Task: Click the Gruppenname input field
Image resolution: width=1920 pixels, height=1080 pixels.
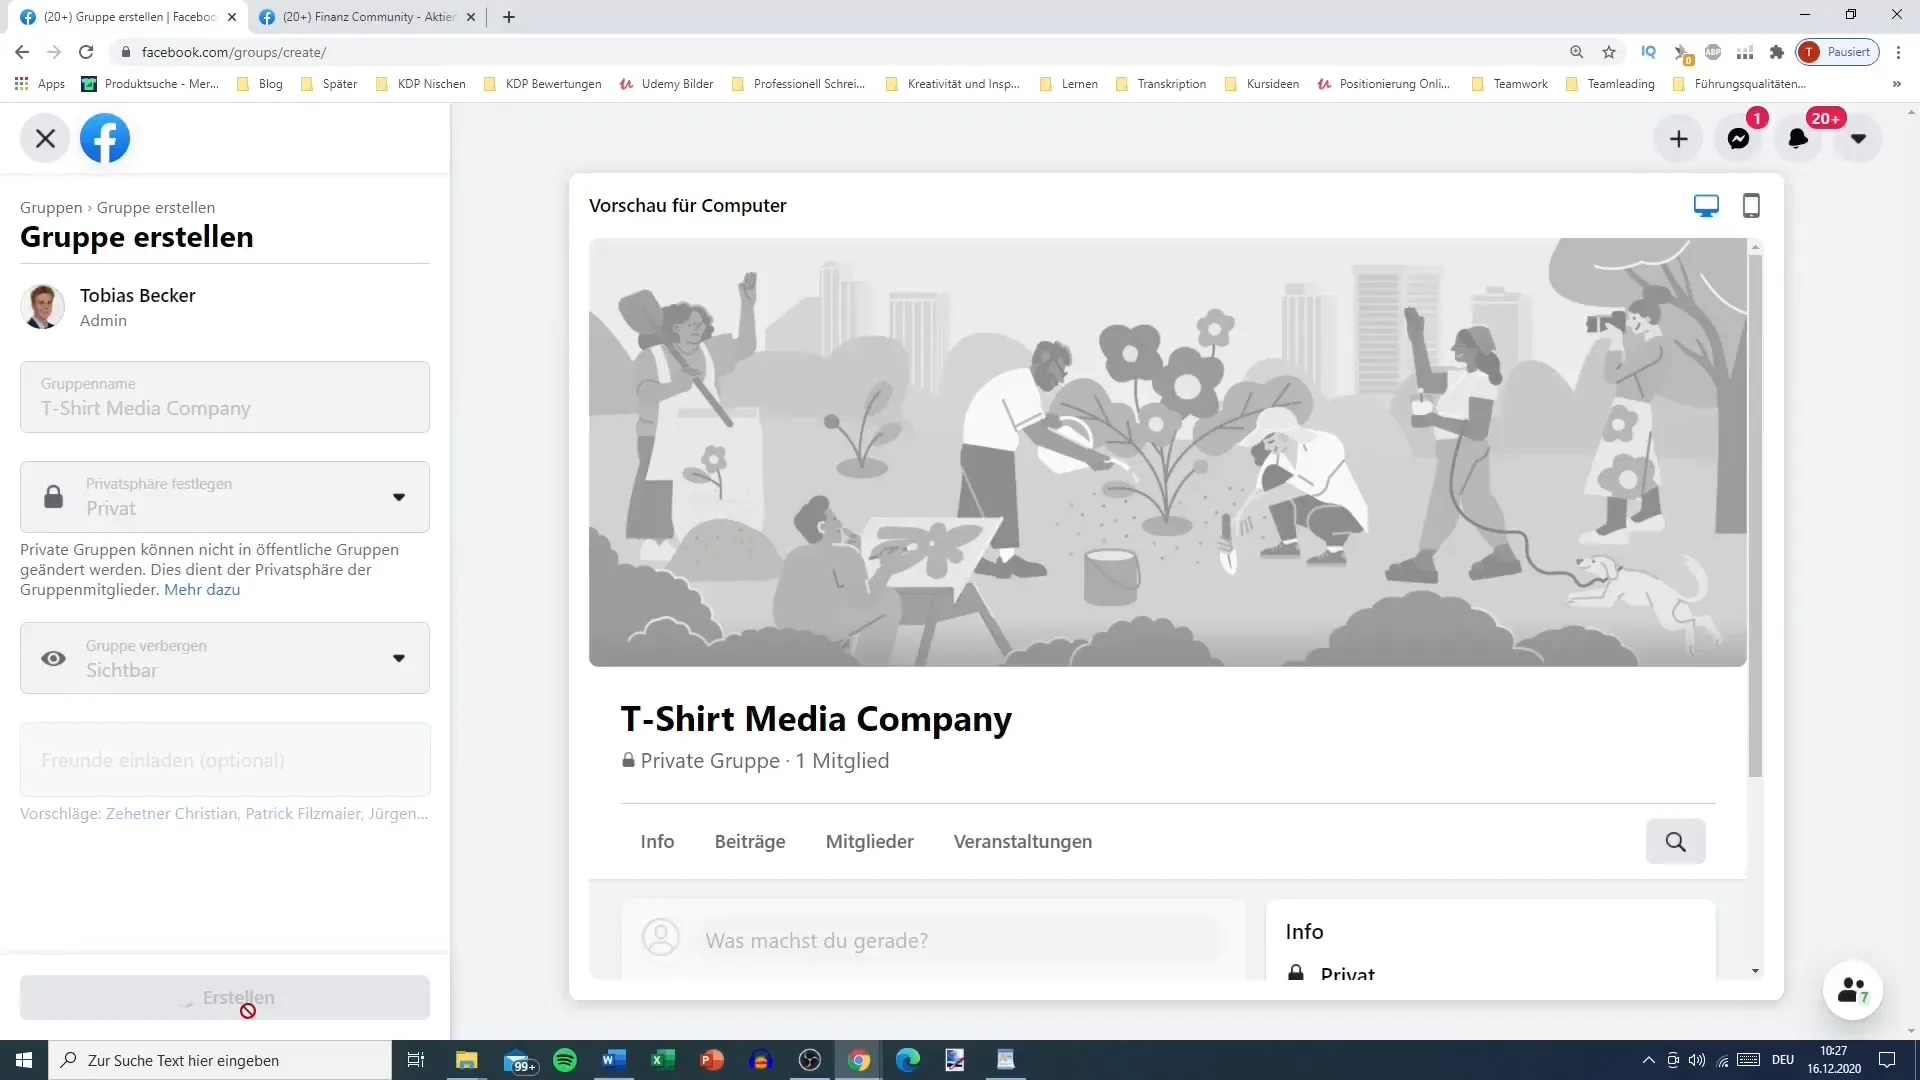Action: 225,397
